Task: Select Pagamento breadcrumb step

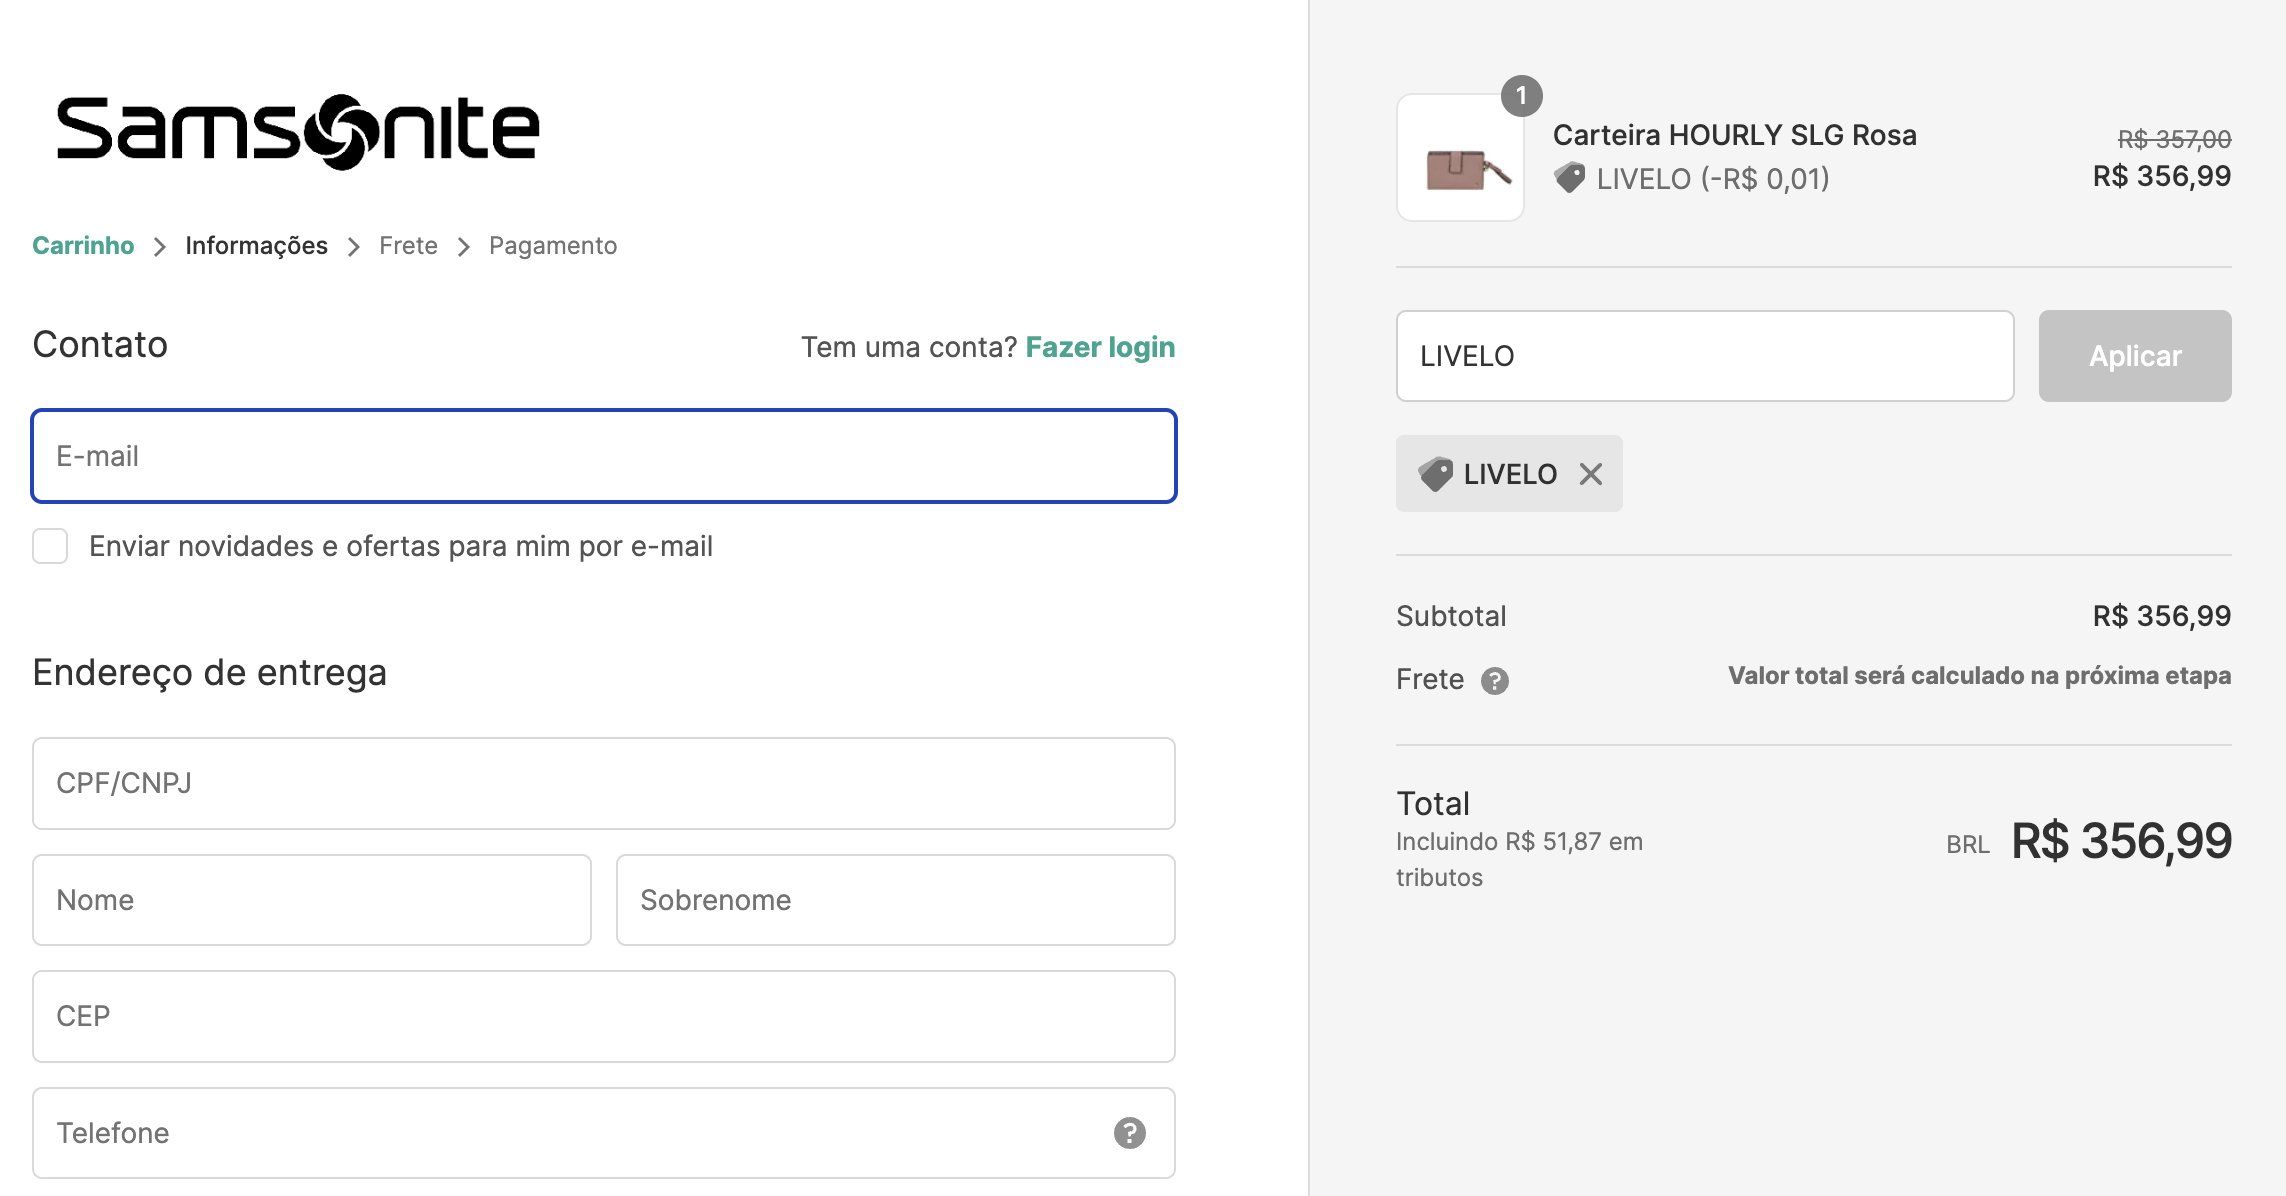Action: tap(553, 246)
